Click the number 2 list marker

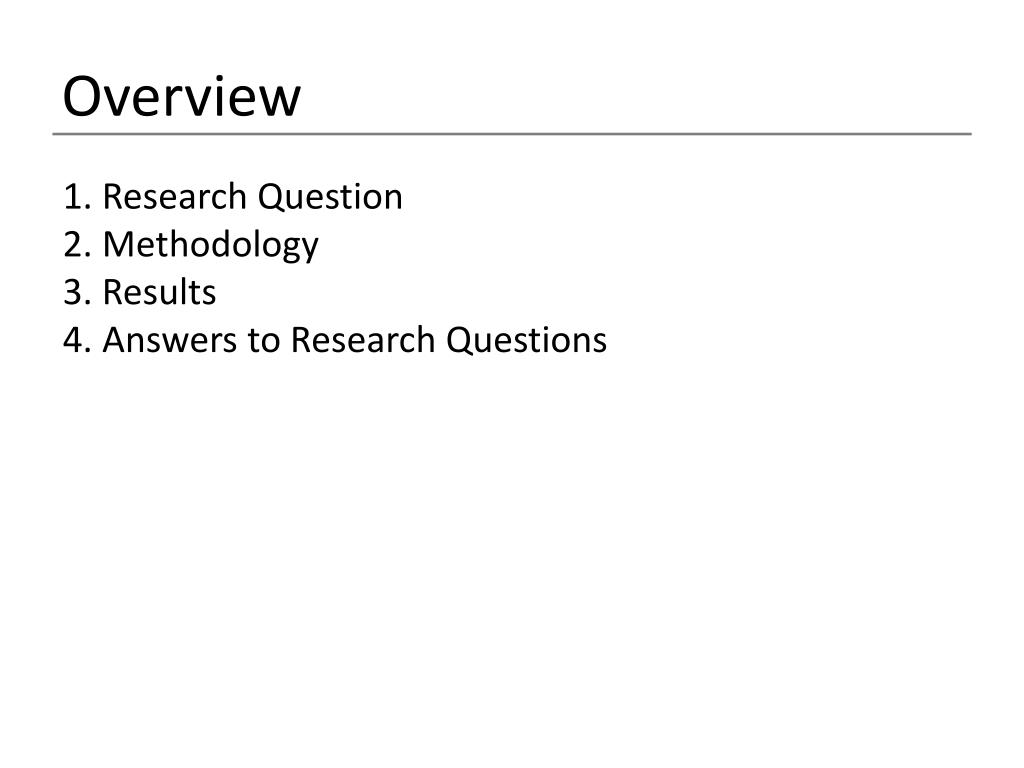pos(76,244)
